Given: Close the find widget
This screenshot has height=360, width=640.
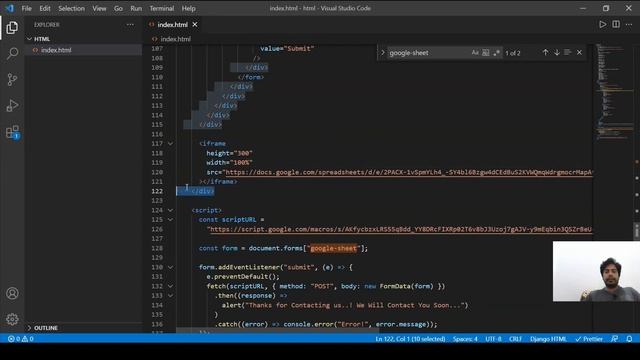Looking at the screenshot, I should pos(579,52).
